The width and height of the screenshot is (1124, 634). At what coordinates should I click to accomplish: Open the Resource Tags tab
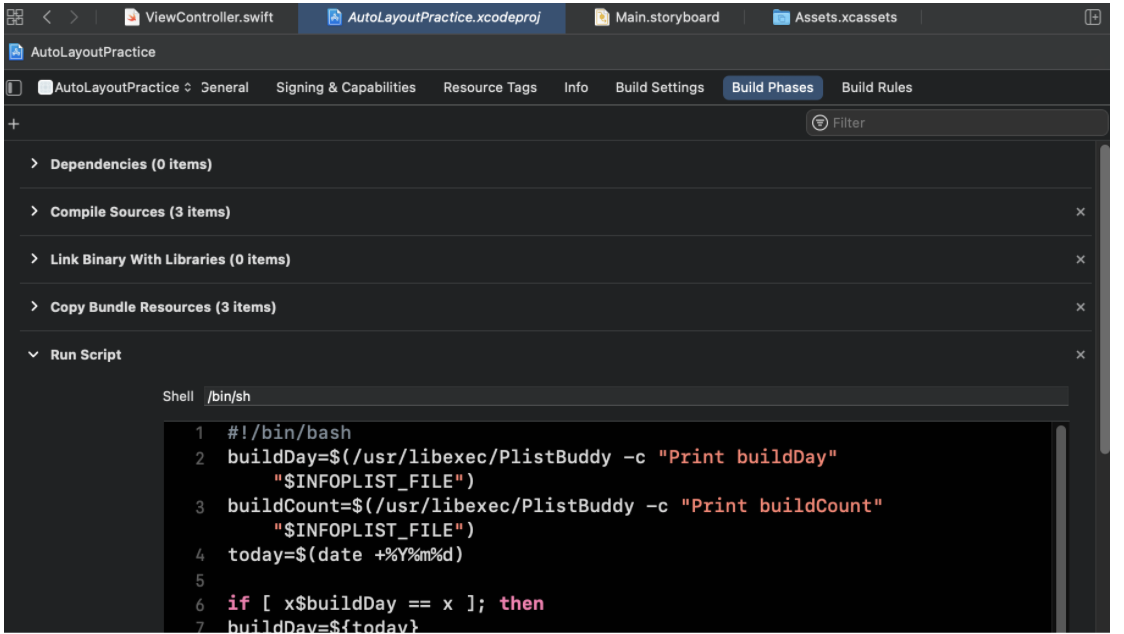tap(490, 87)
